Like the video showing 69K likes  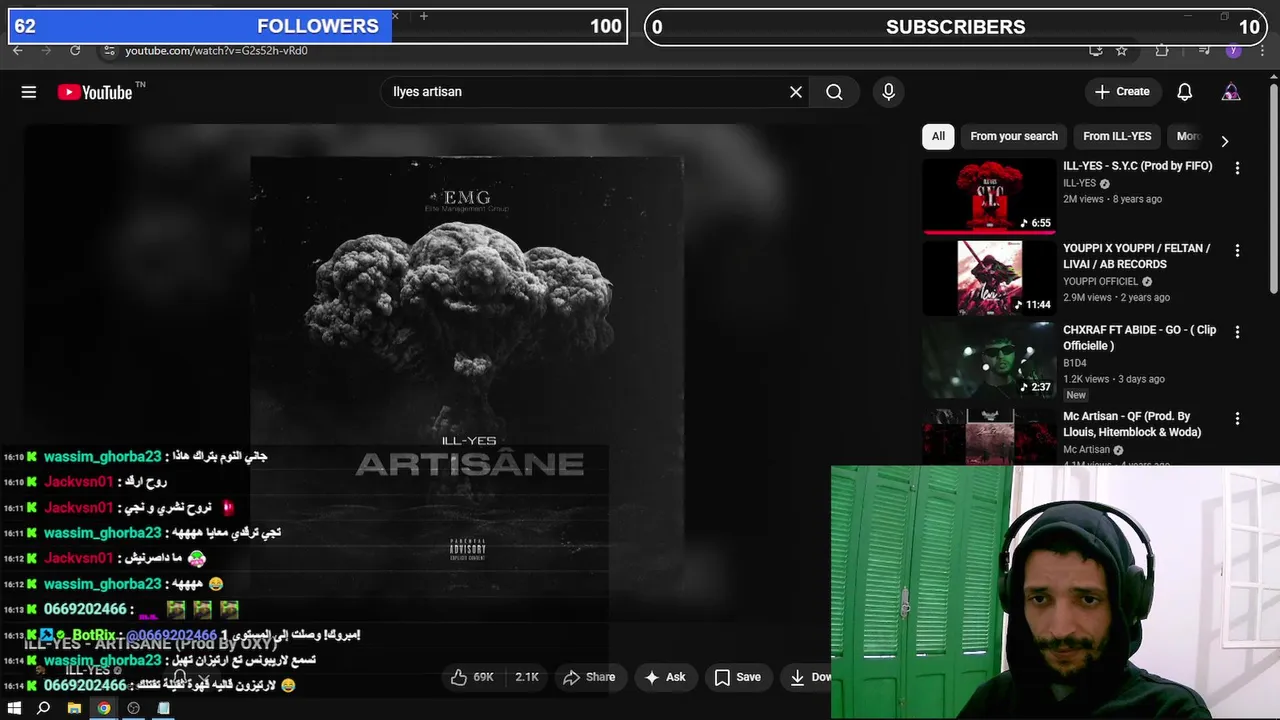472,677
